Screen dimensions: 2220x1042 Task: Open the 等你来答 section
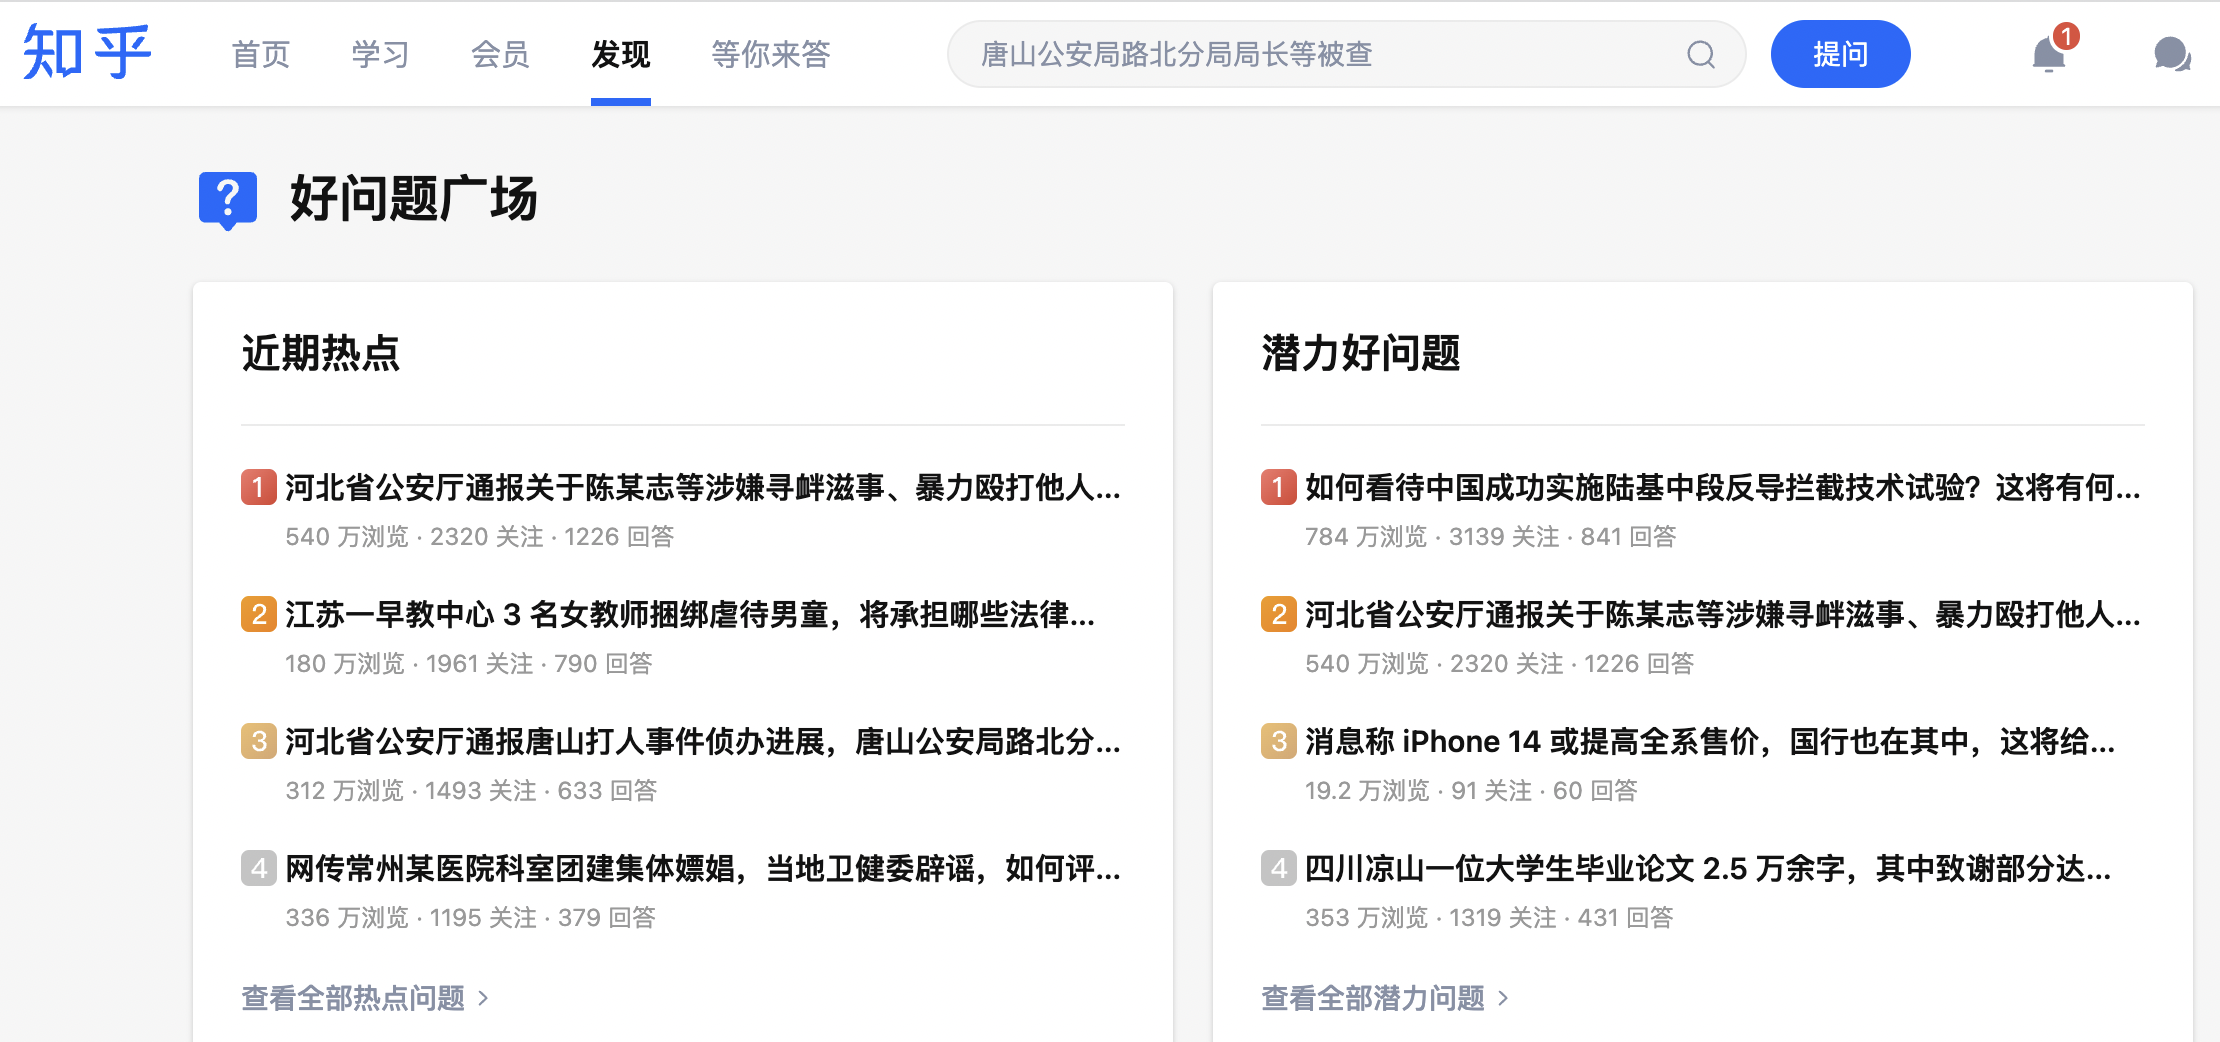click(x=771, y=54)
